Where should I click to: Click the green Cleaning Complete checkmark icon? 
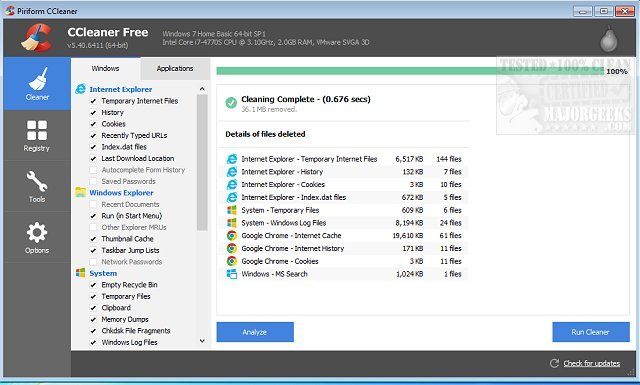pyautogui.click(x=231, y=102)
